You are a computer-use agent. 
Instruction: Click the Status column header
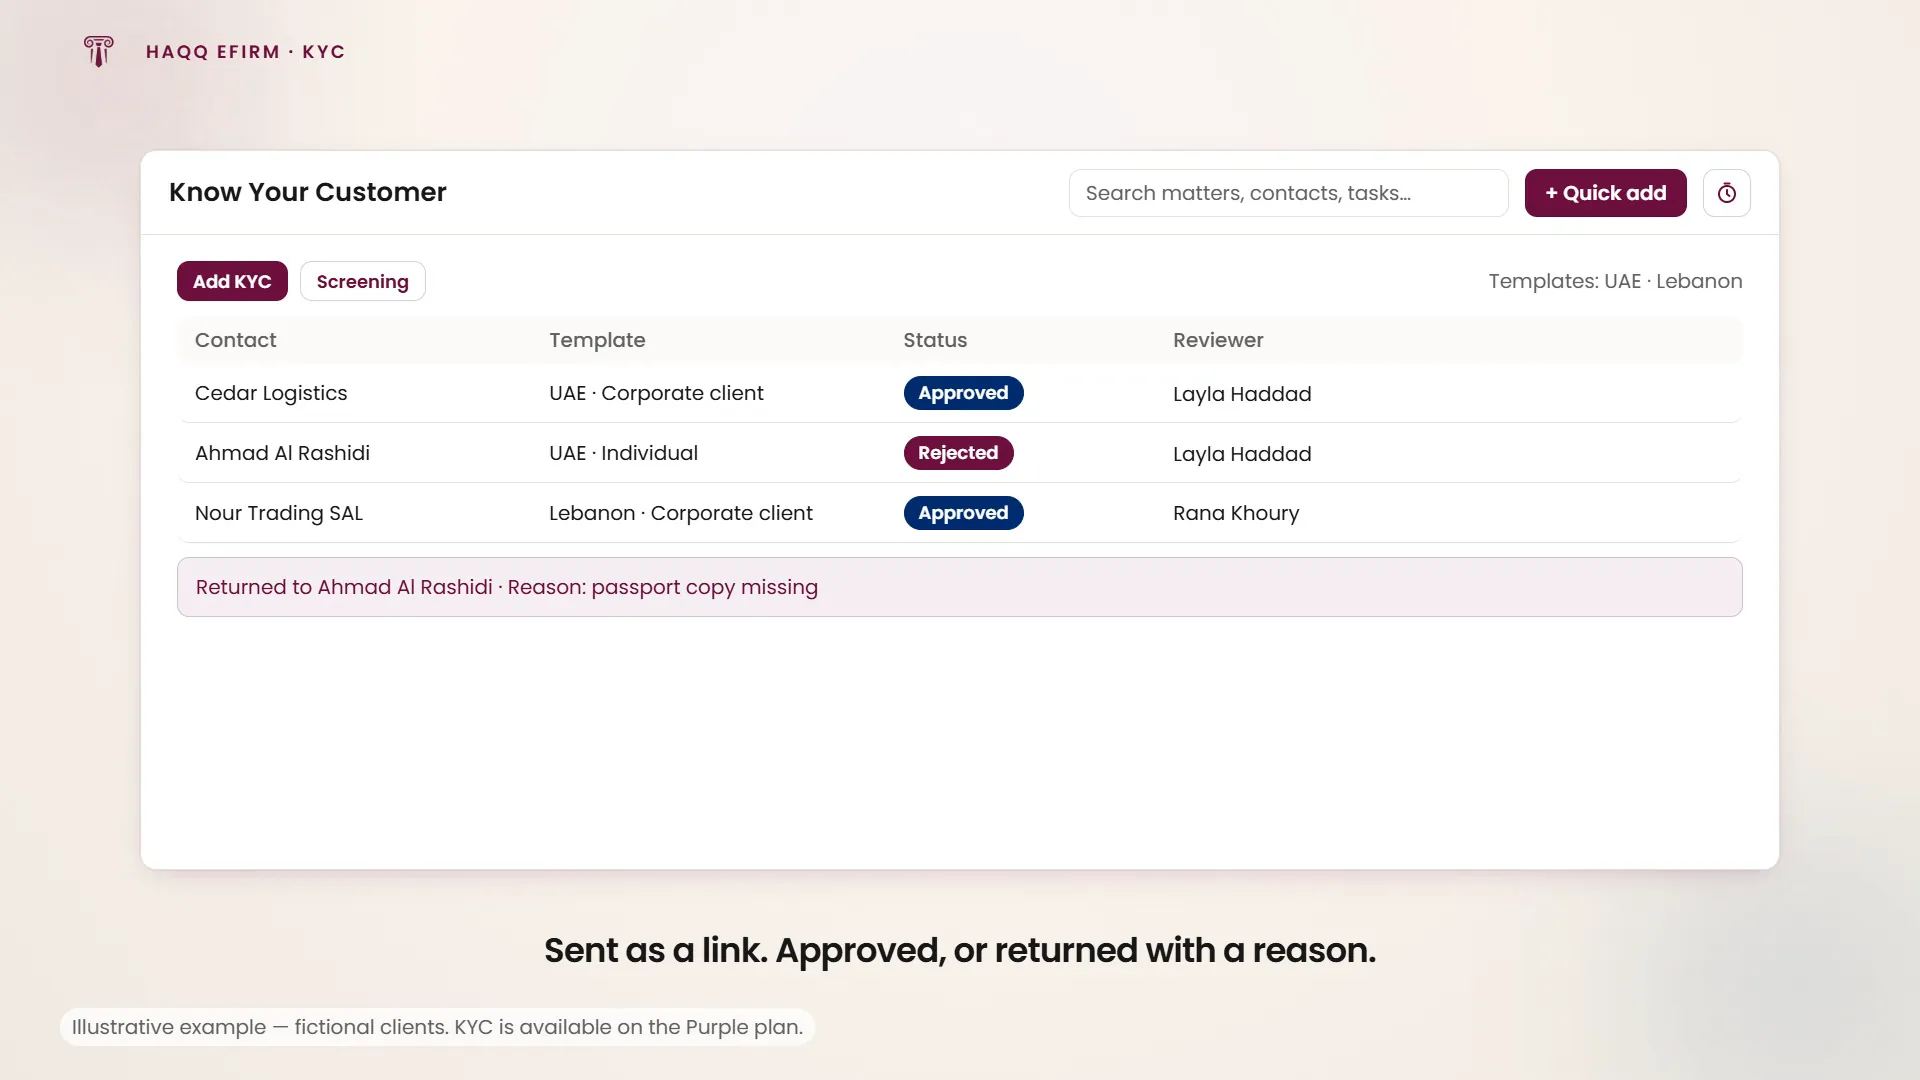[x=935, y=340]
